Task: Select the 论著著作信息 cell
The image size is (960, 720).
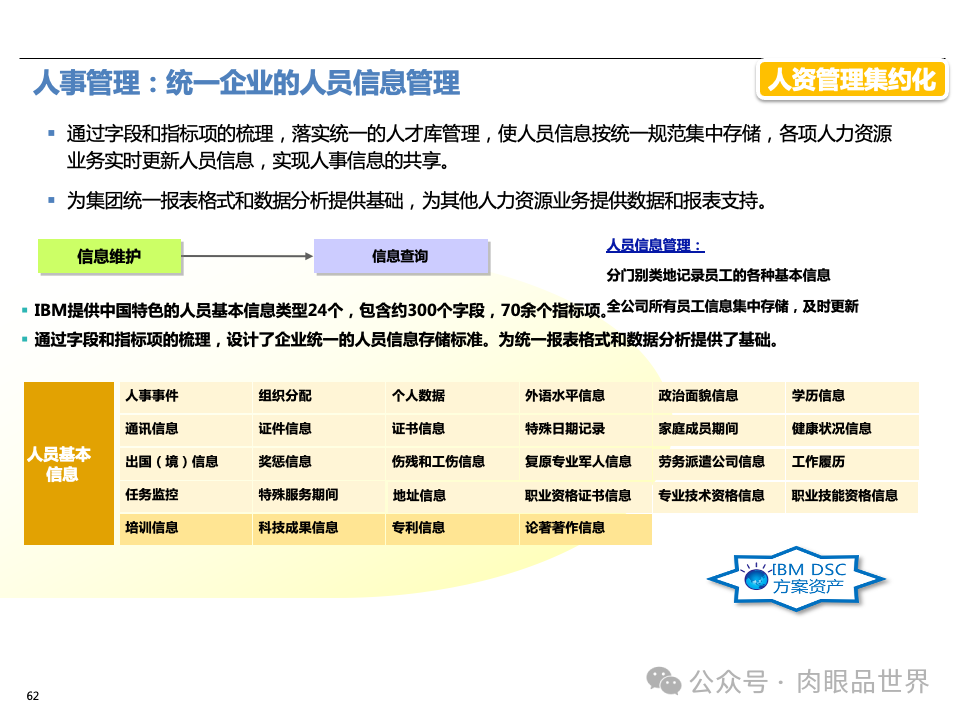Action: pos(585,529)
